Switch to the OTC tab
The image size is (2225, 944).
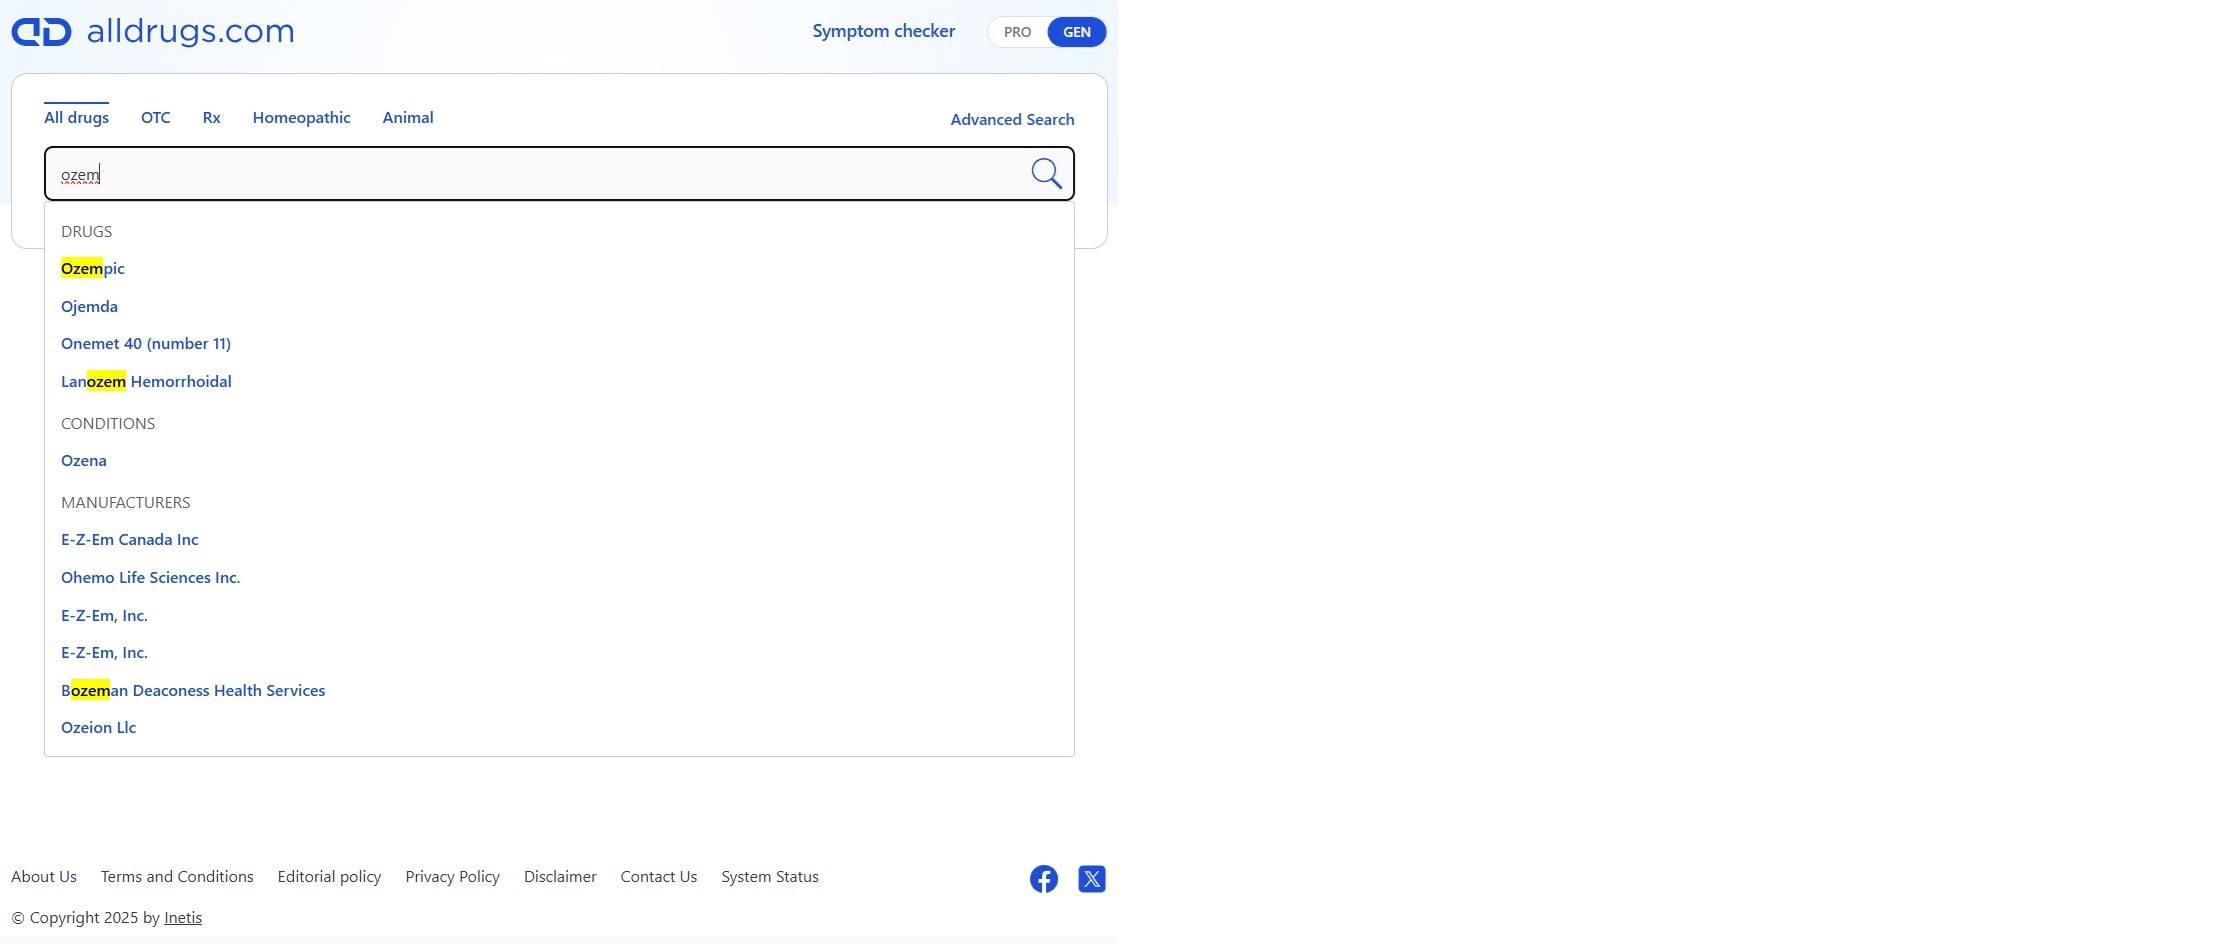pyautogui.click(x=156, y=117)
